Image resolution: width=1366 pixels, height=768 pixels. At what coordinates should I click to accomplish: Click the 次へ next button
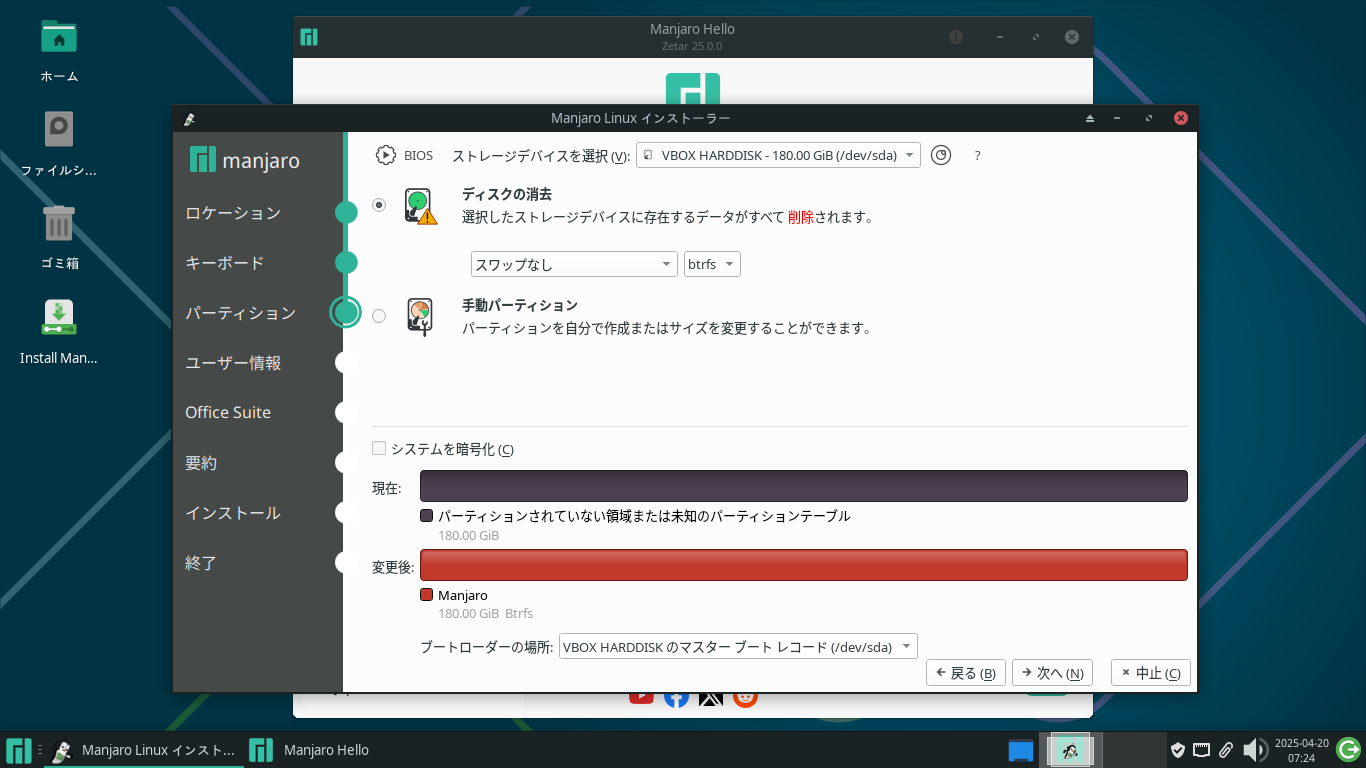tap(1052, 673)
